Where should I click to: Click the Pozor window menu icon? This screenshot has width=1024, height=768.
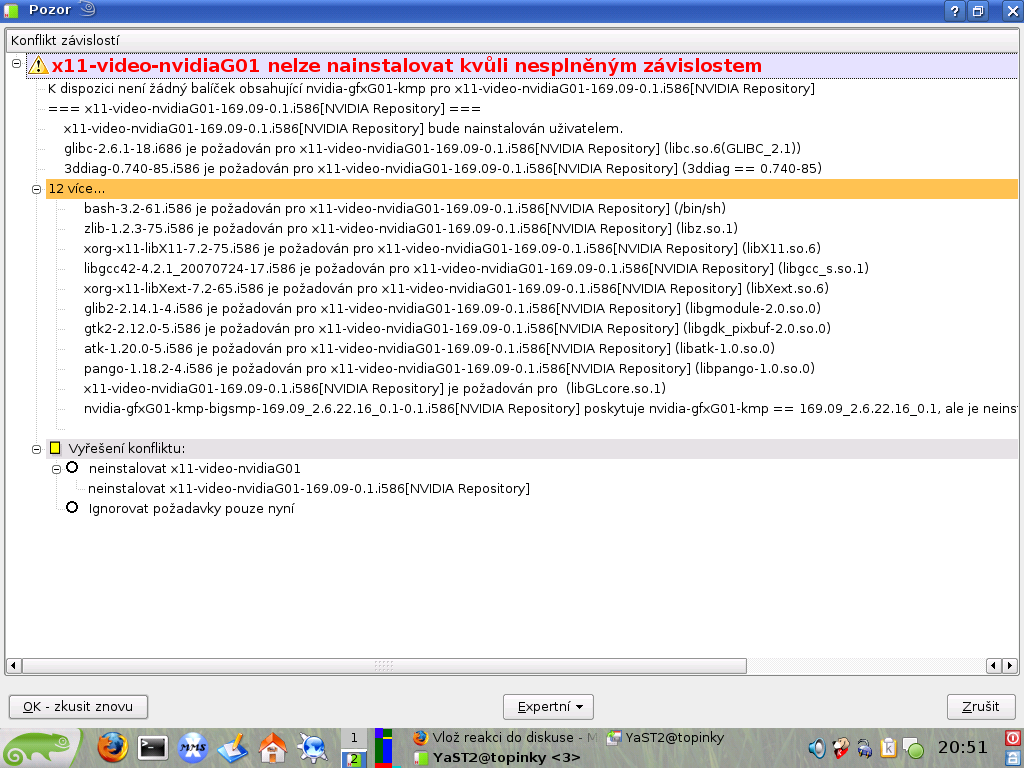pyautogui.click(x=11, y=10)
